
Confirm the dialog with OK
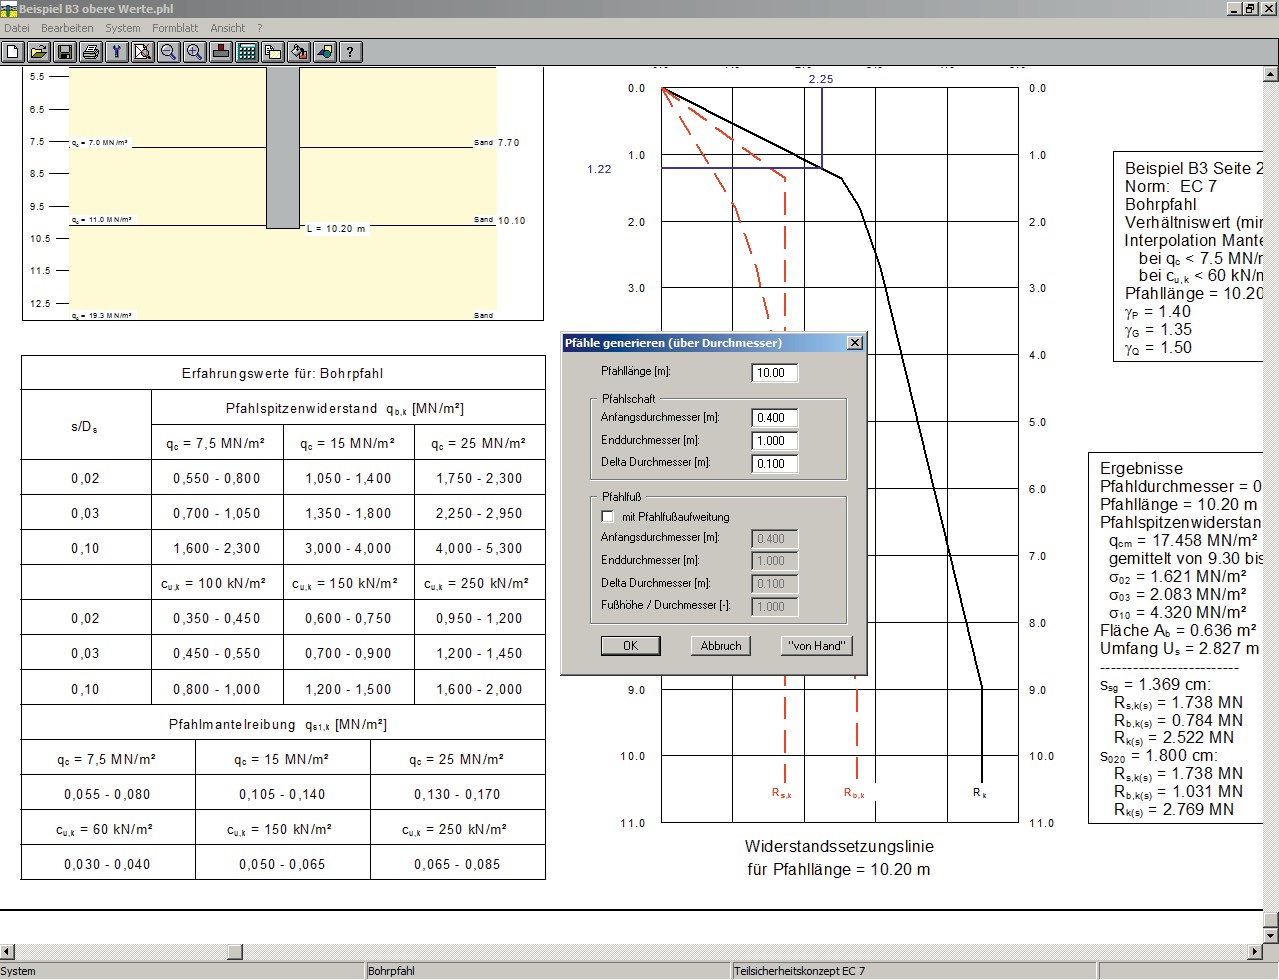[630, 646]
